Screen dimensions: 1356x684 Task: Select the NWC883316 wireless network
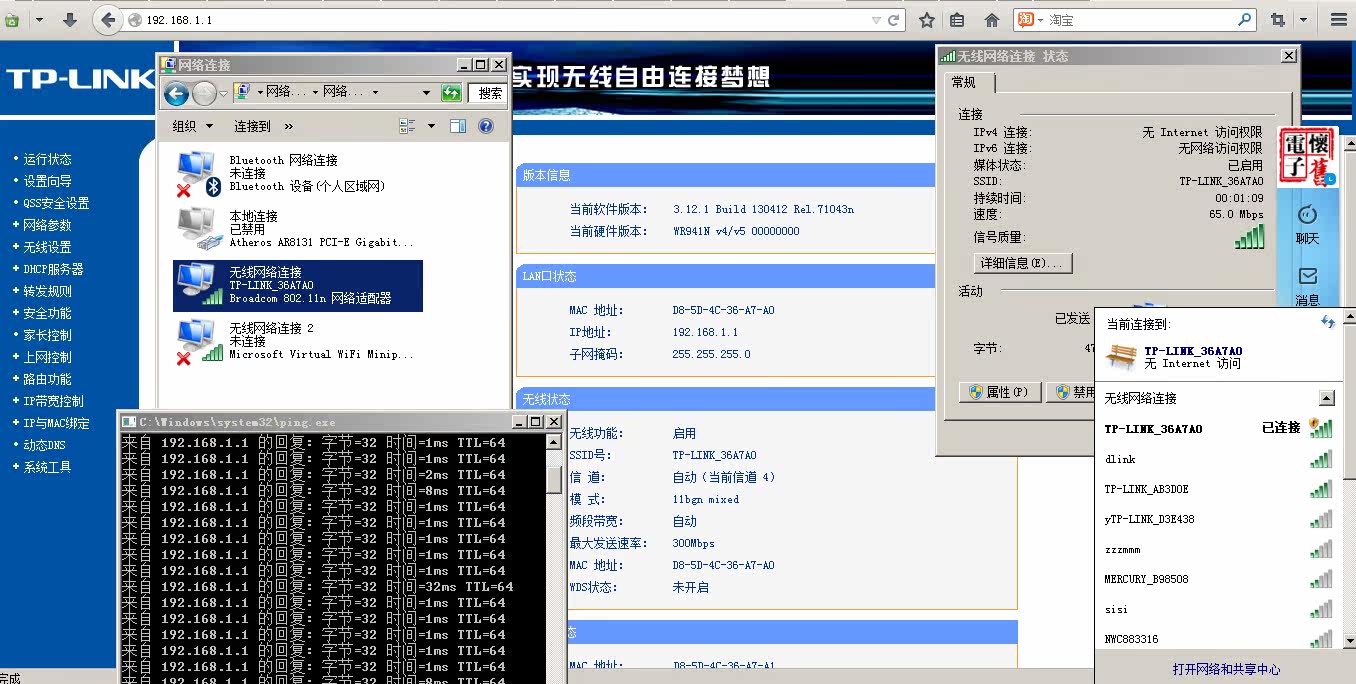[1218, 639]
